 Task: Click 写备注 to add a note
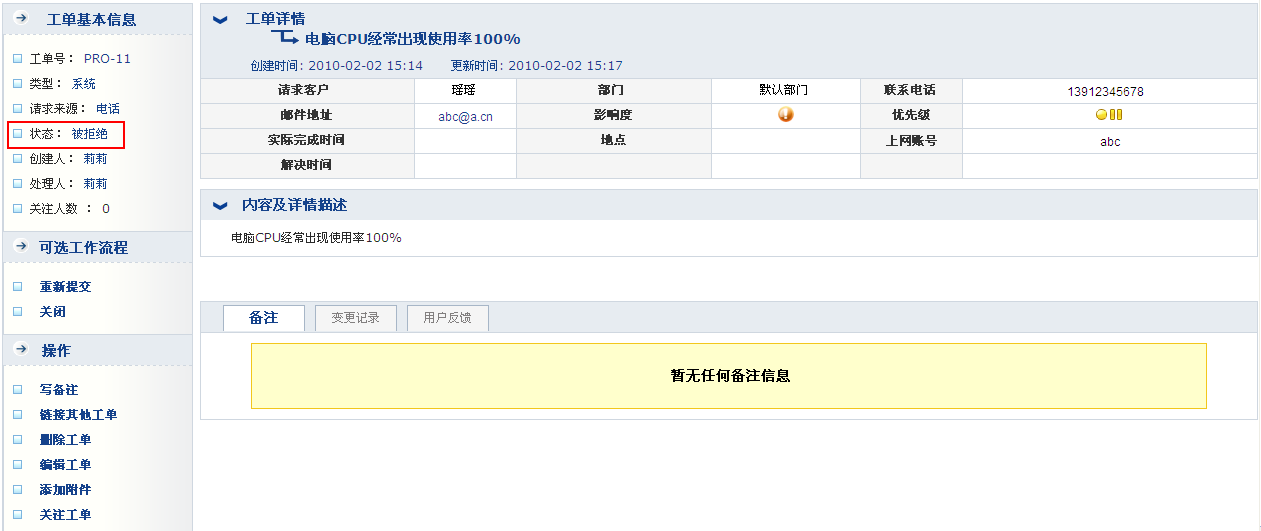[58, 389]
